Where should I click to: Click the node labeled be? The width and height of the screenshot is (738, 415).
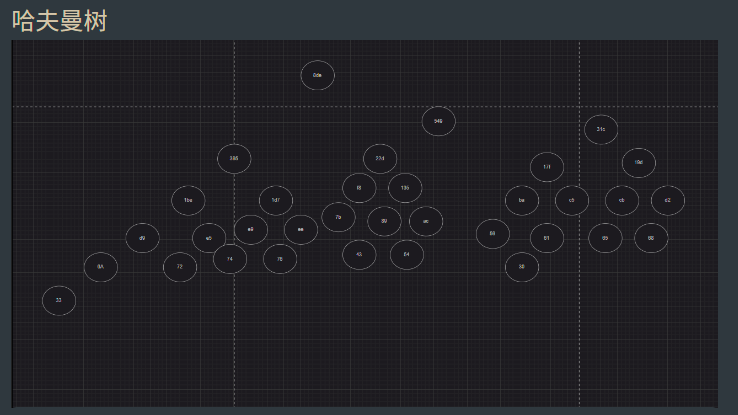click(522, 200)
